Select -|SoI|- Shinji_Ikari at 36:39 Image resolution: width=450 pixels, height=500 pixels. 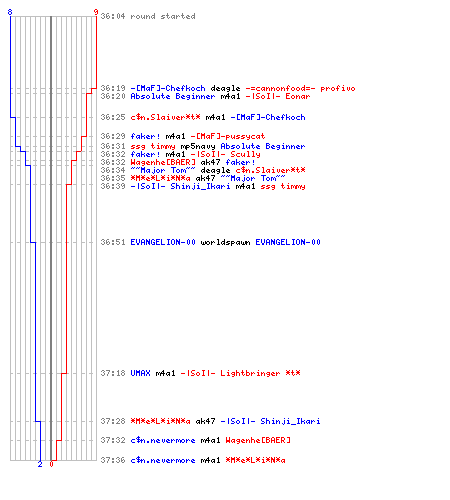(x=180, y=186)
